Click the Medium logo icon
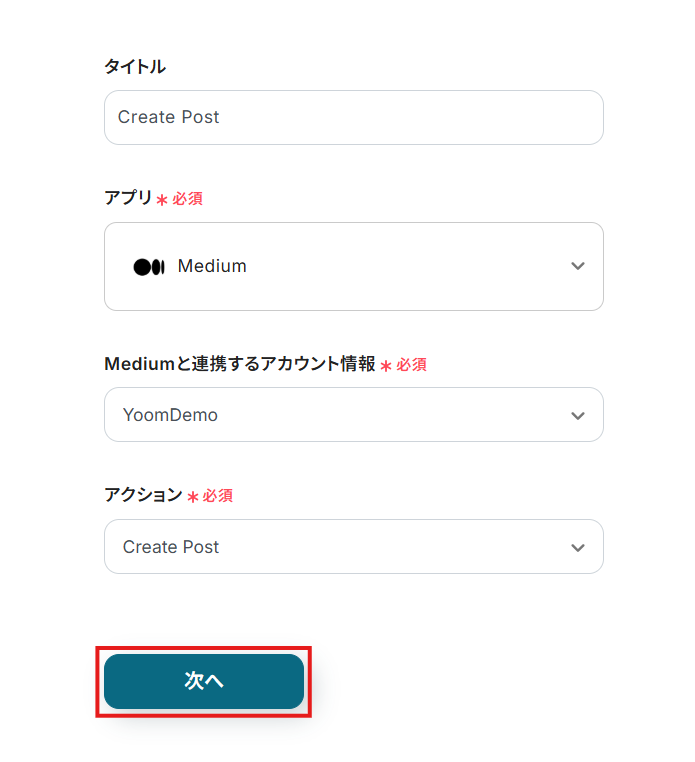695x762 pixels. coord(148,267)
